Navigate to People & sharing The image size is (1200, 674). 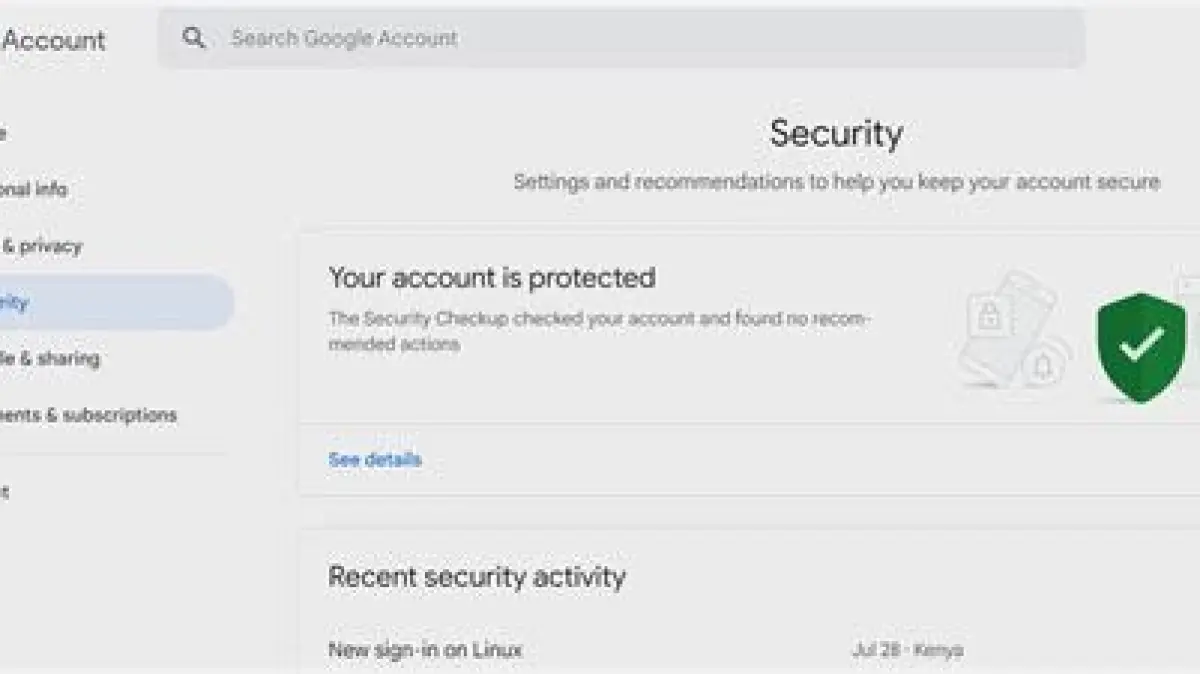tap(50, 358)
